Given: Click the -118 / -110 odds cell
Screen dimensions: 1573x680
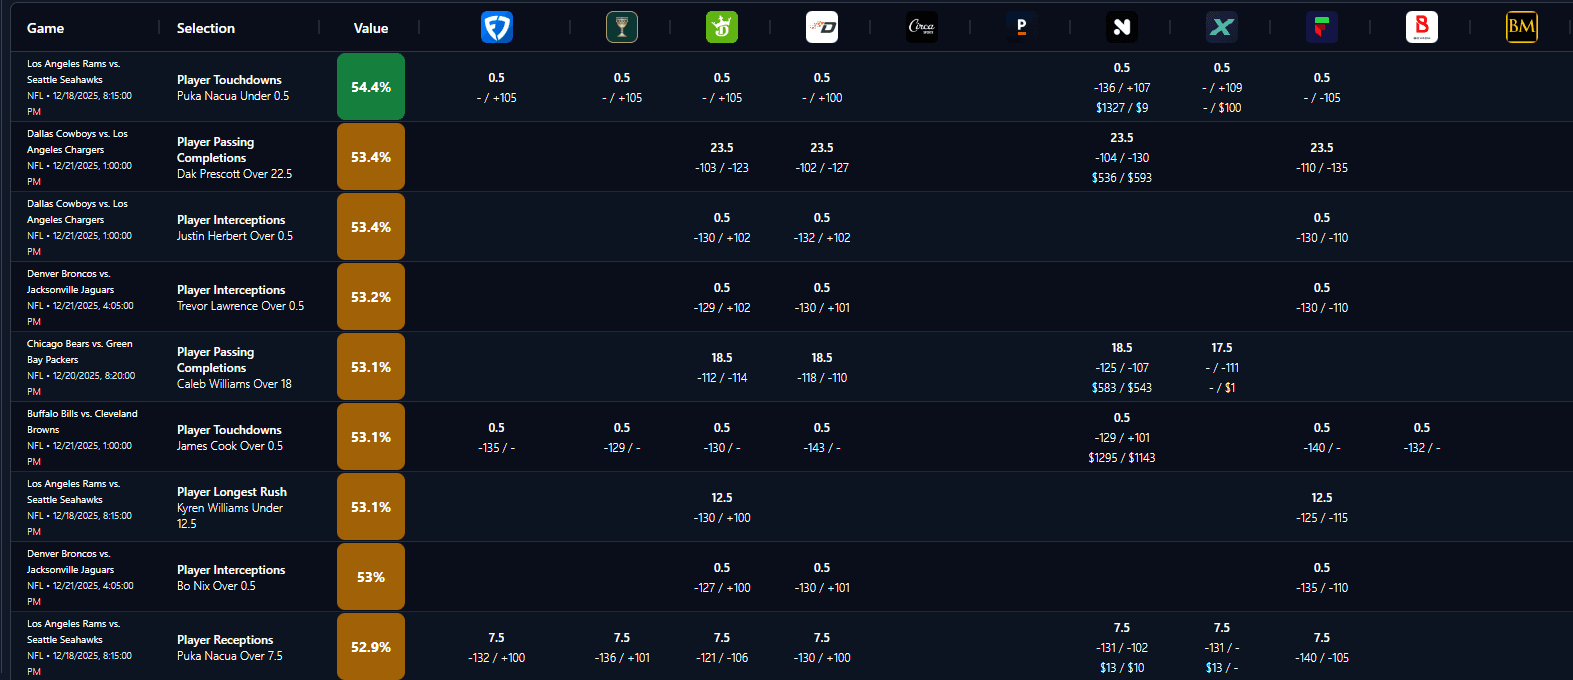Looking at the screenshot, I should 822,378.
